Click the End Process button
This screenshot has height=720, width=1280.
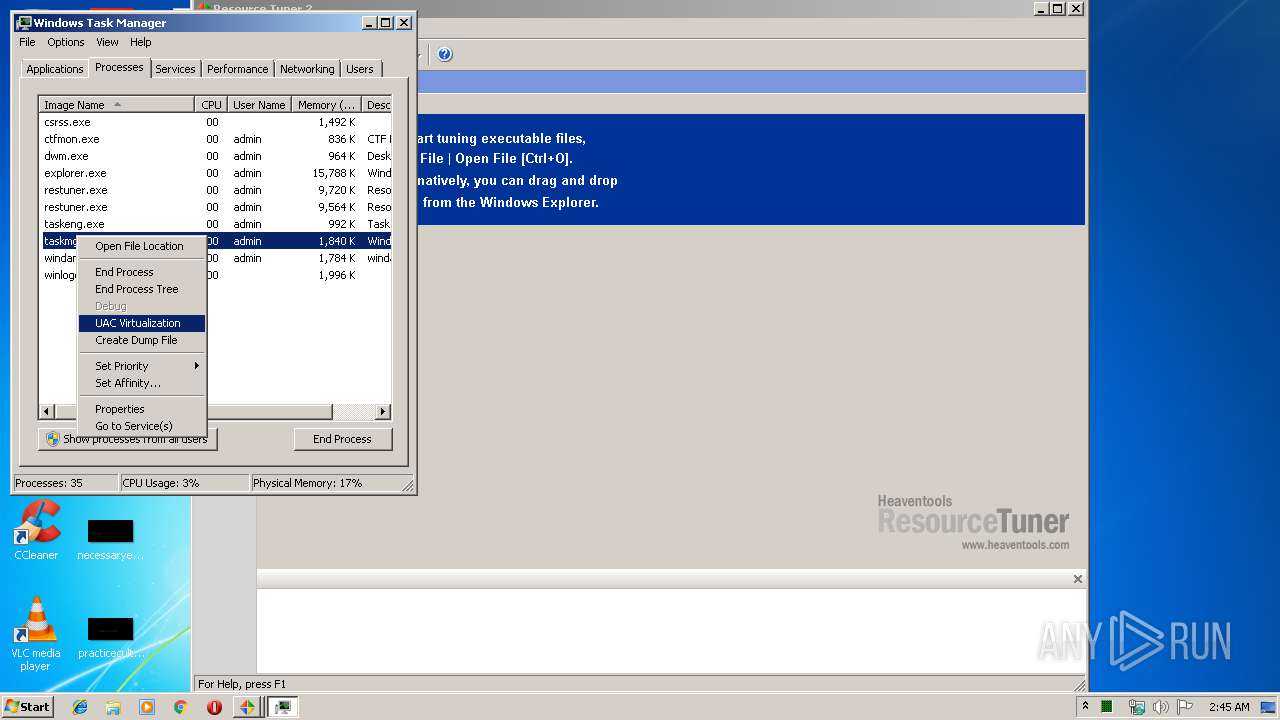click(343, 439)
